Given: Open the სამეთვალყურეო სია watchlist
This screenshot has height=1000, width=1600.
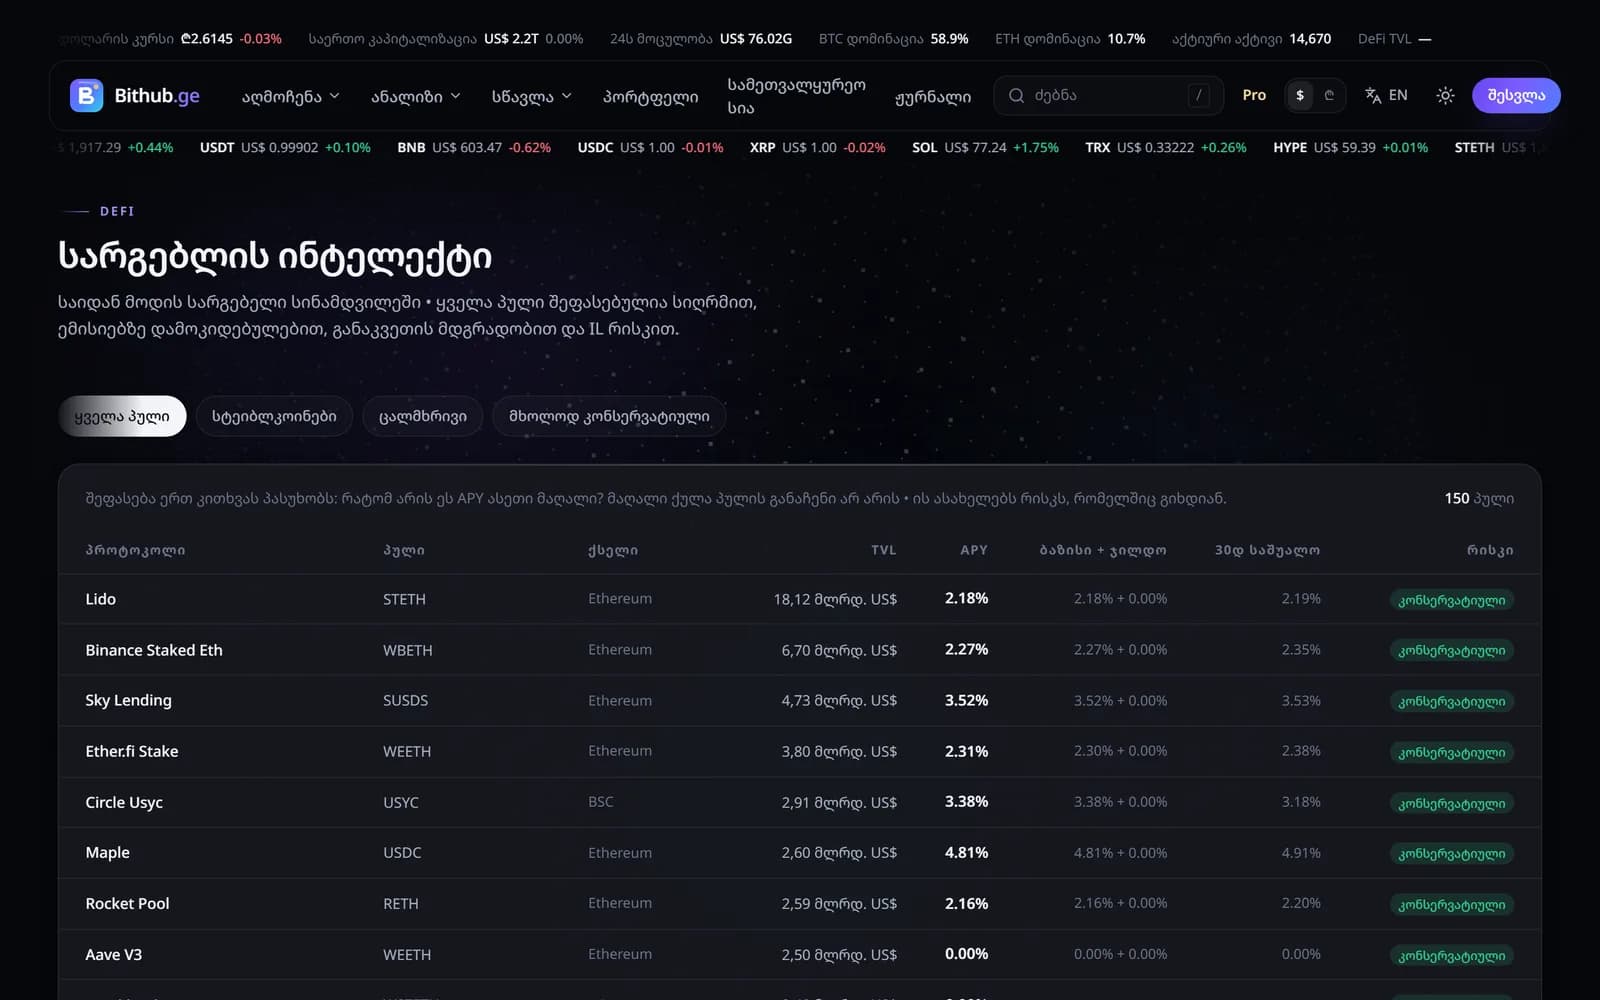Looking at the screenshot, I should tap(797, 96).
